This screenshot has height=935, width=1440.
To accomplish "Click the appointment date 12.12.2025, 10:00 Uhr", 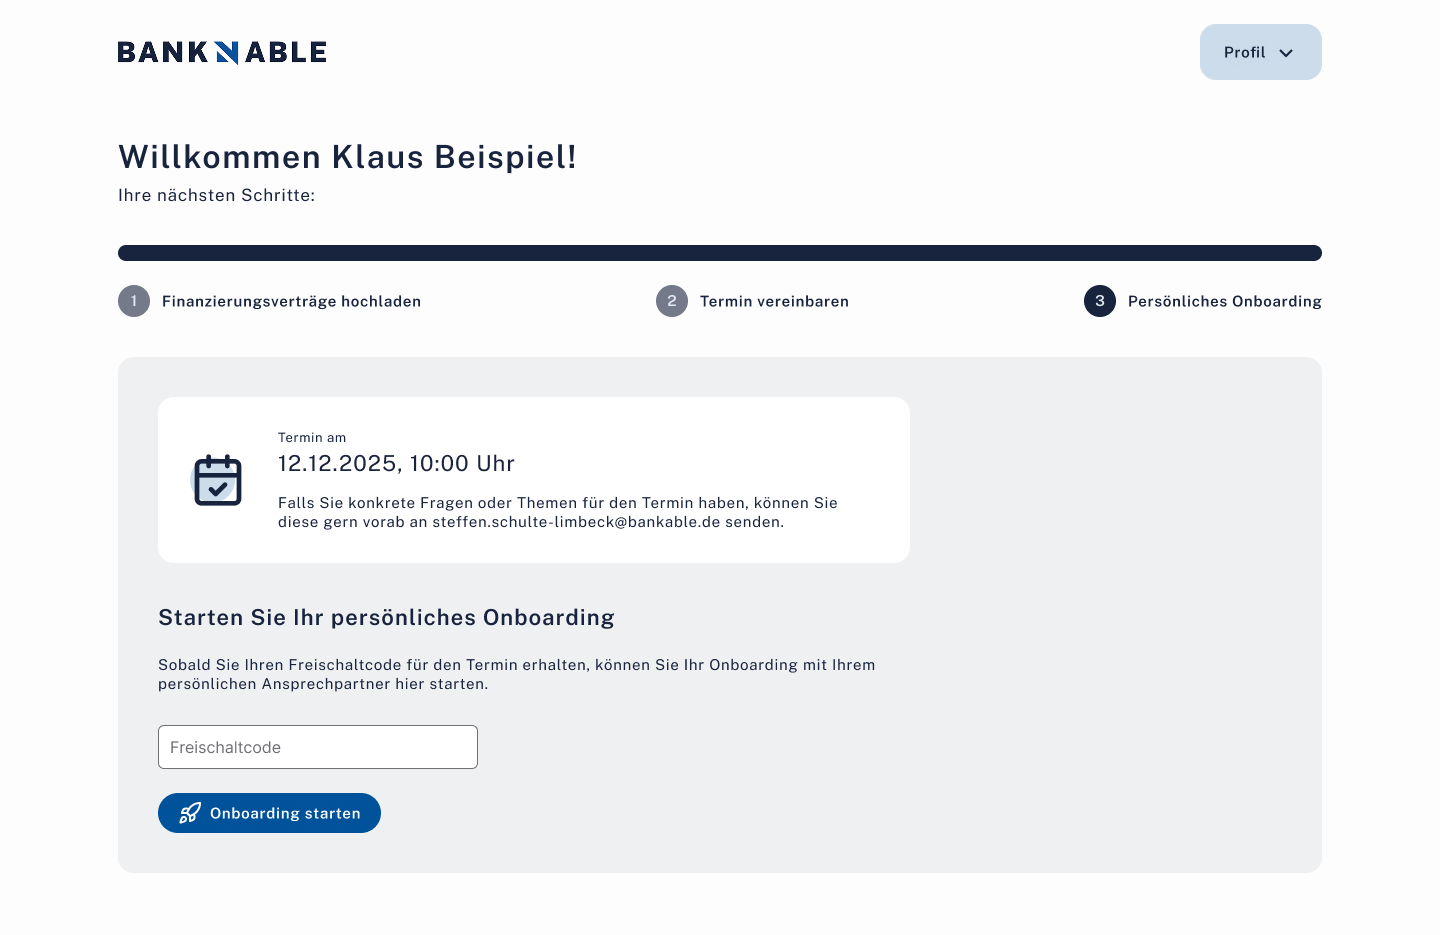I will [396, 463].
